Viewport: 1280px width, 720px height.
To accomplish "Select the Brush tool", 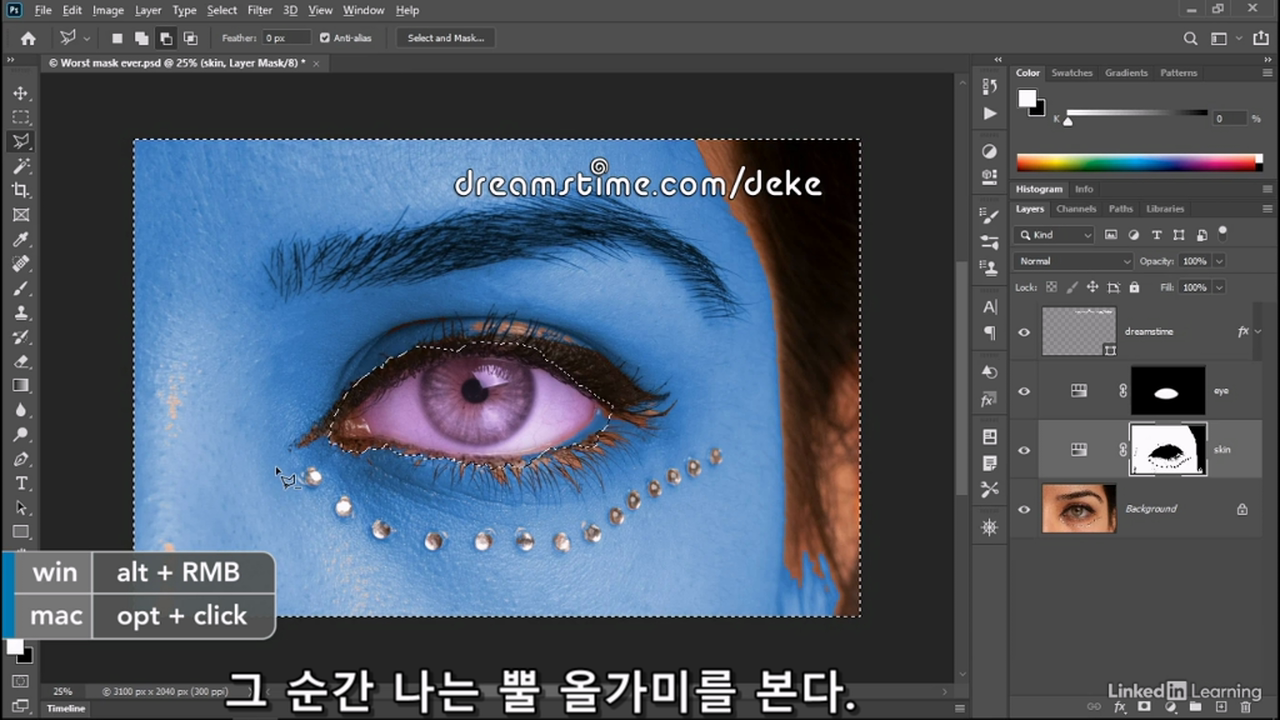I will [x=21, y=288].
